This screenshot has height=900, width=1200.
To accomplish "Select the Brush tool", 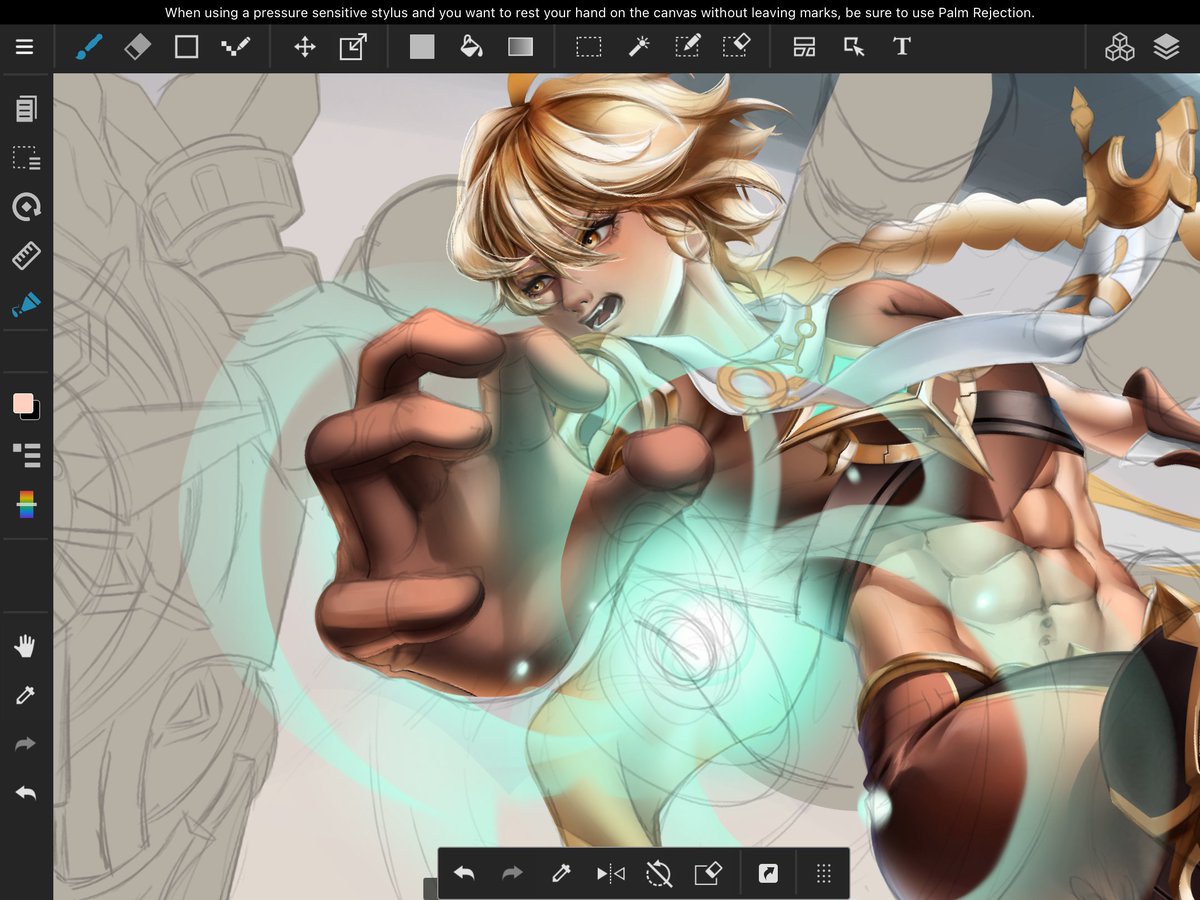I will point(89,47).
